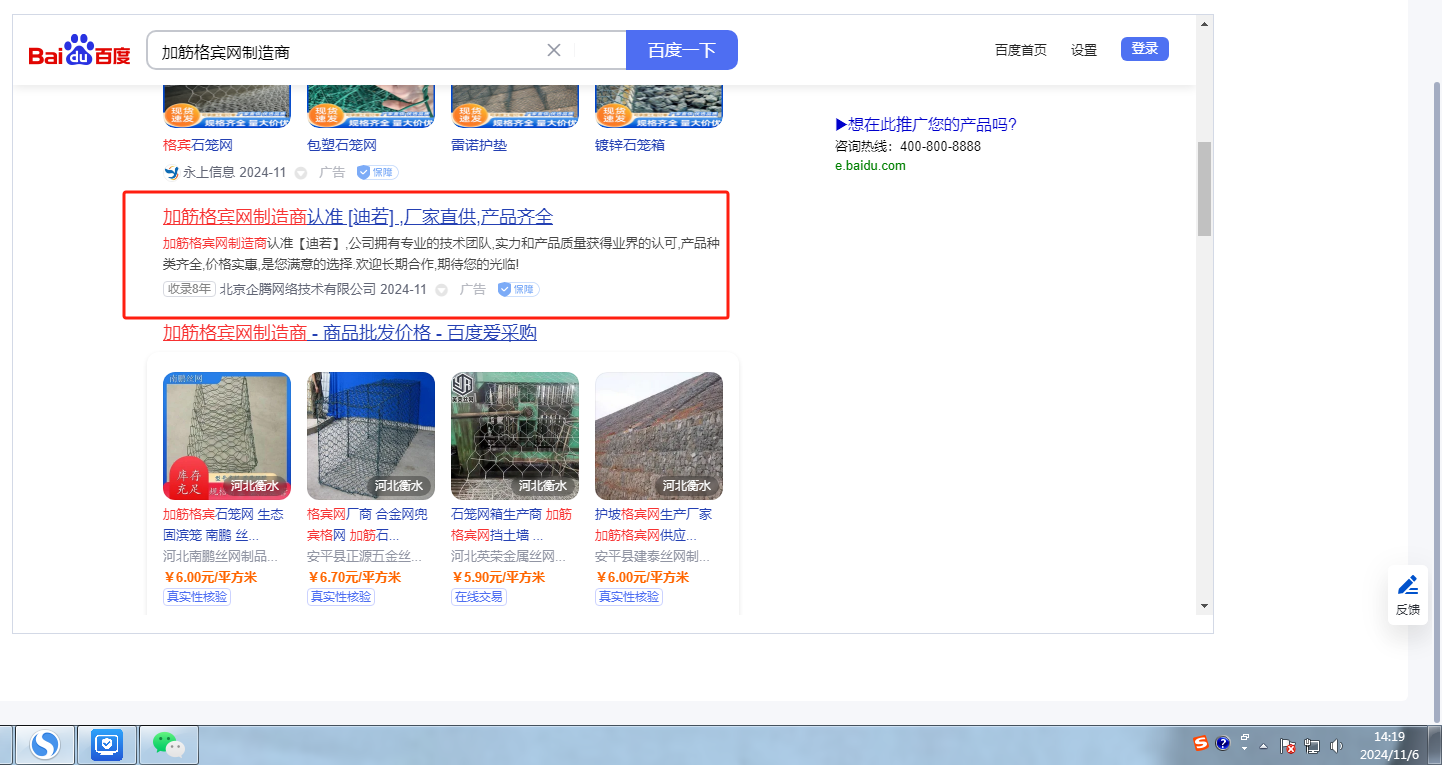The width and height of the screenshot is (1442, 765).
Task: Open the 格宾网厂商 合金网兜 product title
Action: 367,524
